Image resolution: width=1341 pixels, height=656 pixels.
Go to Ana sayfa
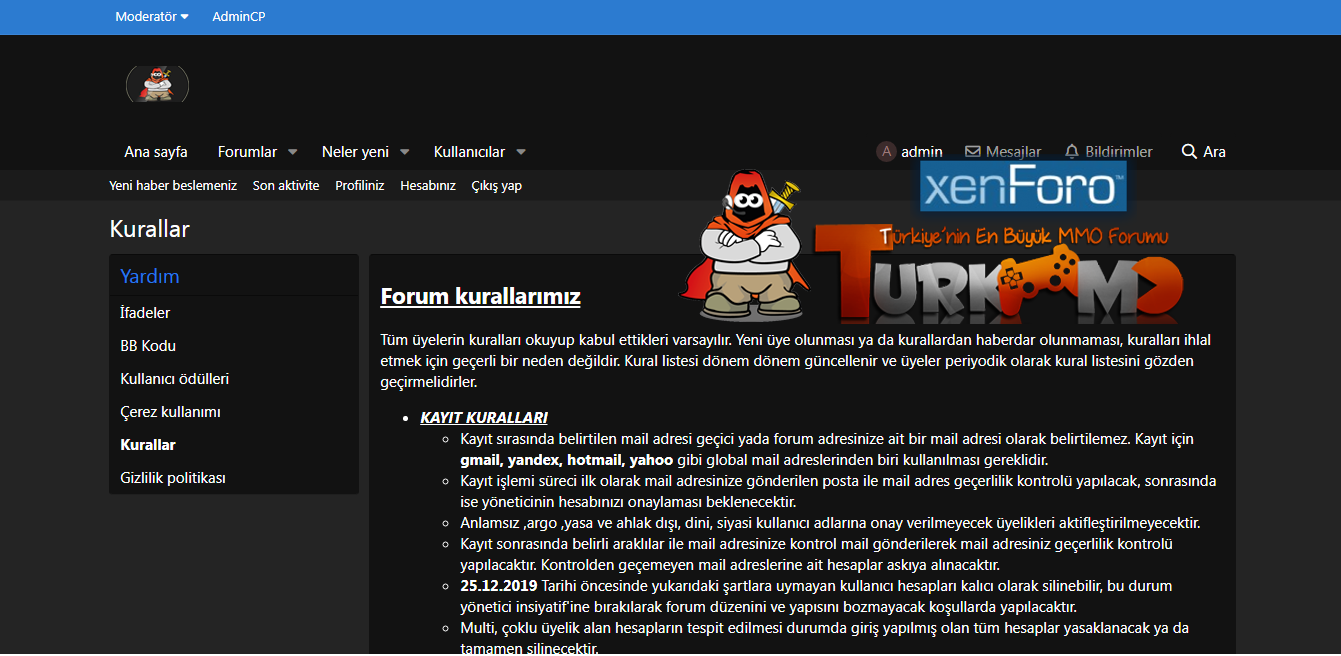[x=156, y=152]
